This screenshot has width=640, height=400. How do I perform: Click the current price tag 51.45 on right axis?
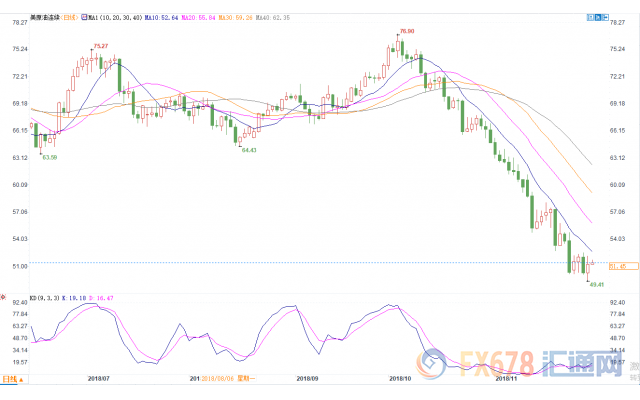pos(624,266)
